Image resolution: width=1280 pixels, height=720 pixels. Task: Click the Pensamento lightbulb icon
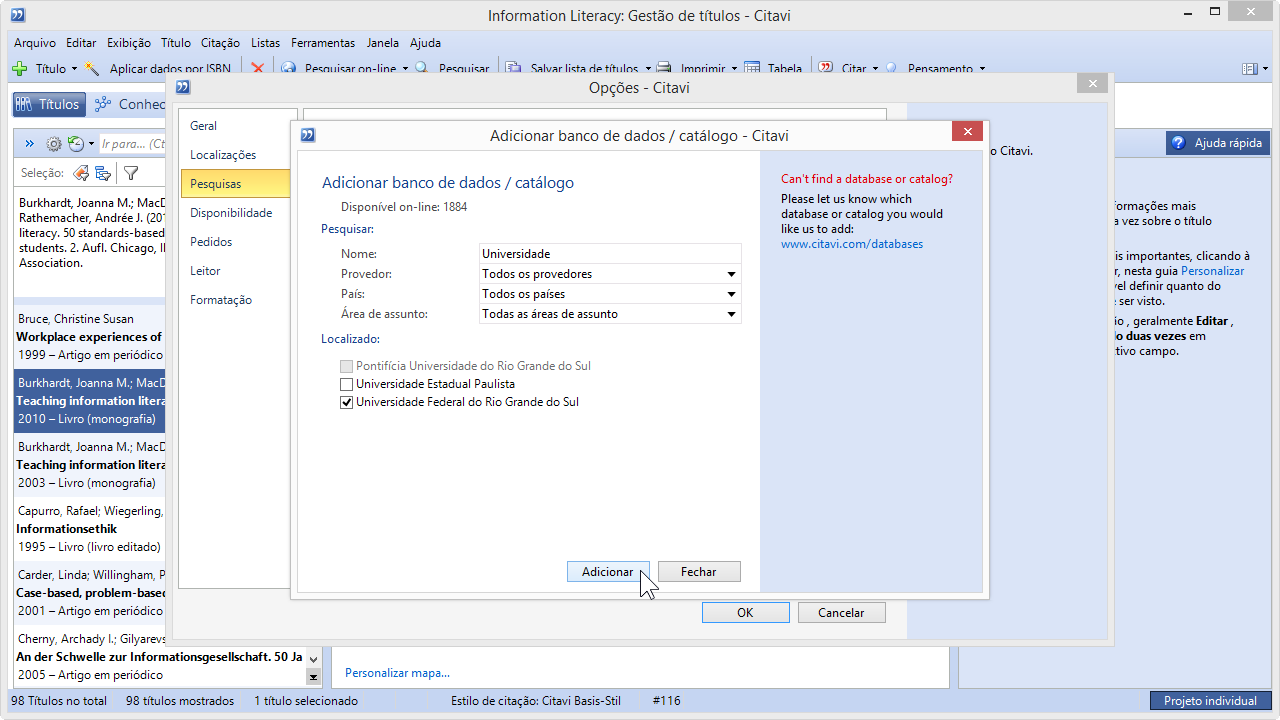coord(891,69)
